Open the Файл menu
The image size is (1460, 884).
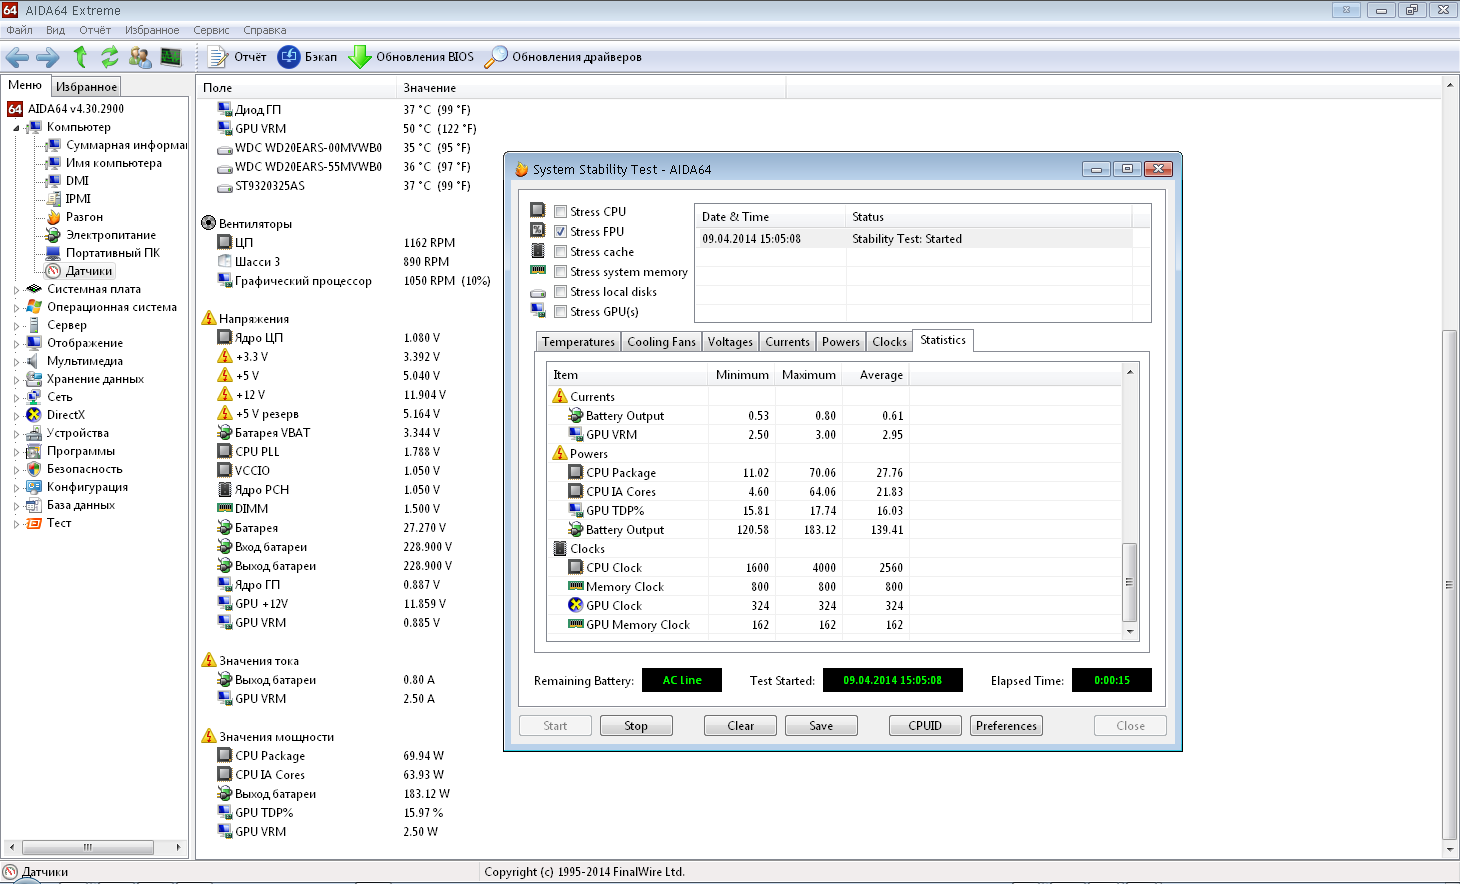point(19,30)
